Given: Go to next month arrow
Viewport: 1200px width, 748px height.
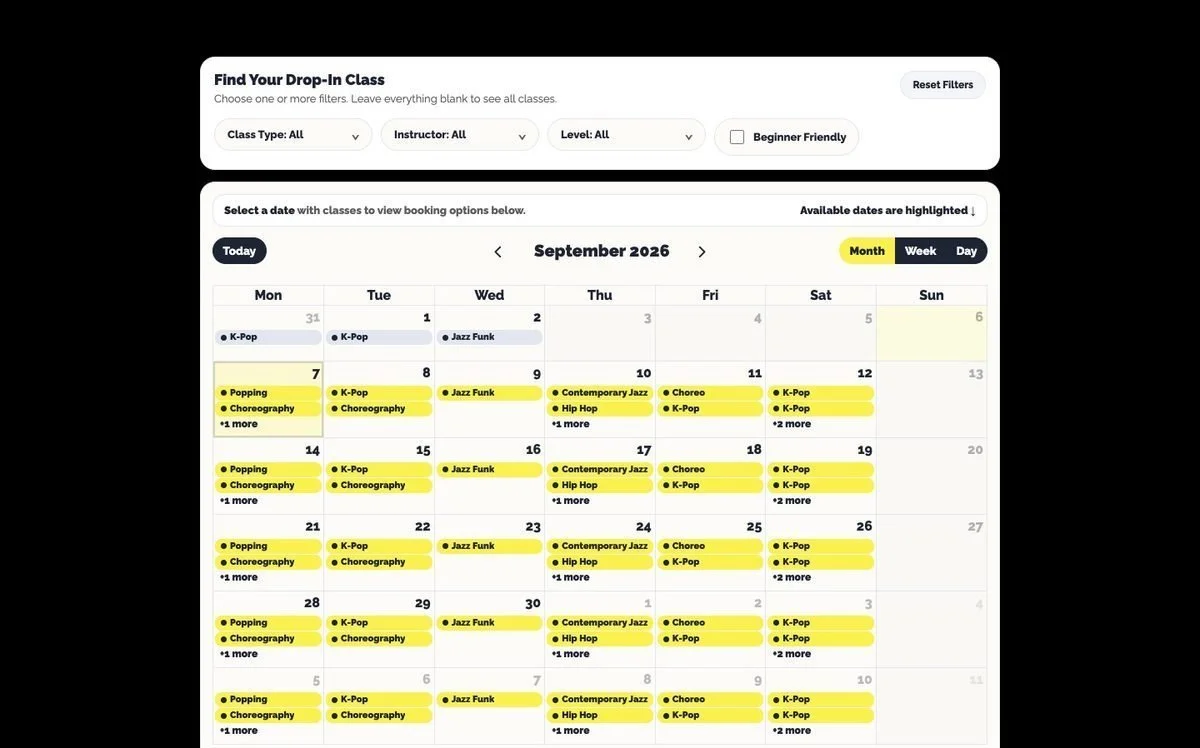Looking at the screenshot, I should pos(702,252).
